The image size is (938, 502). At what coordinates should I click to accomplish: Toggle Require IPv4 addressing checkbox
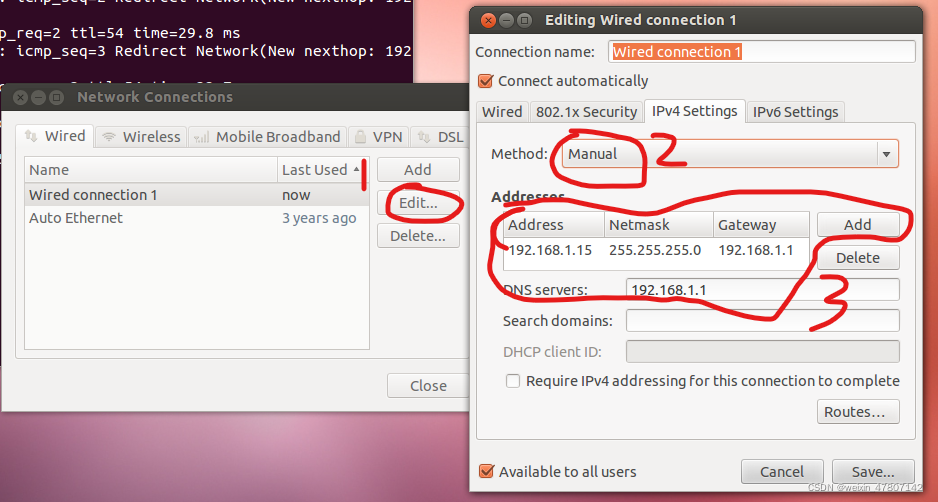[x=513, y=381]
